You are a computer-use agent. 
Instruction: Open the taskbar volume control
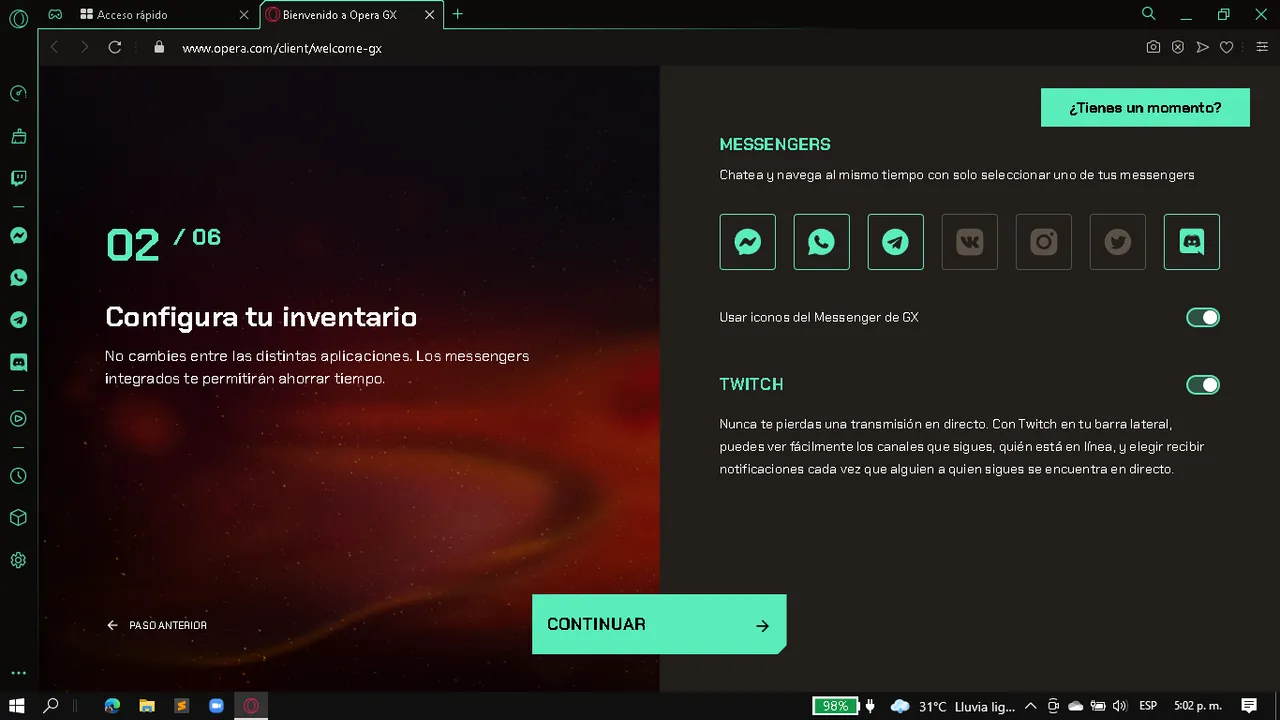pyautogui.click(x=1119, y=706)
